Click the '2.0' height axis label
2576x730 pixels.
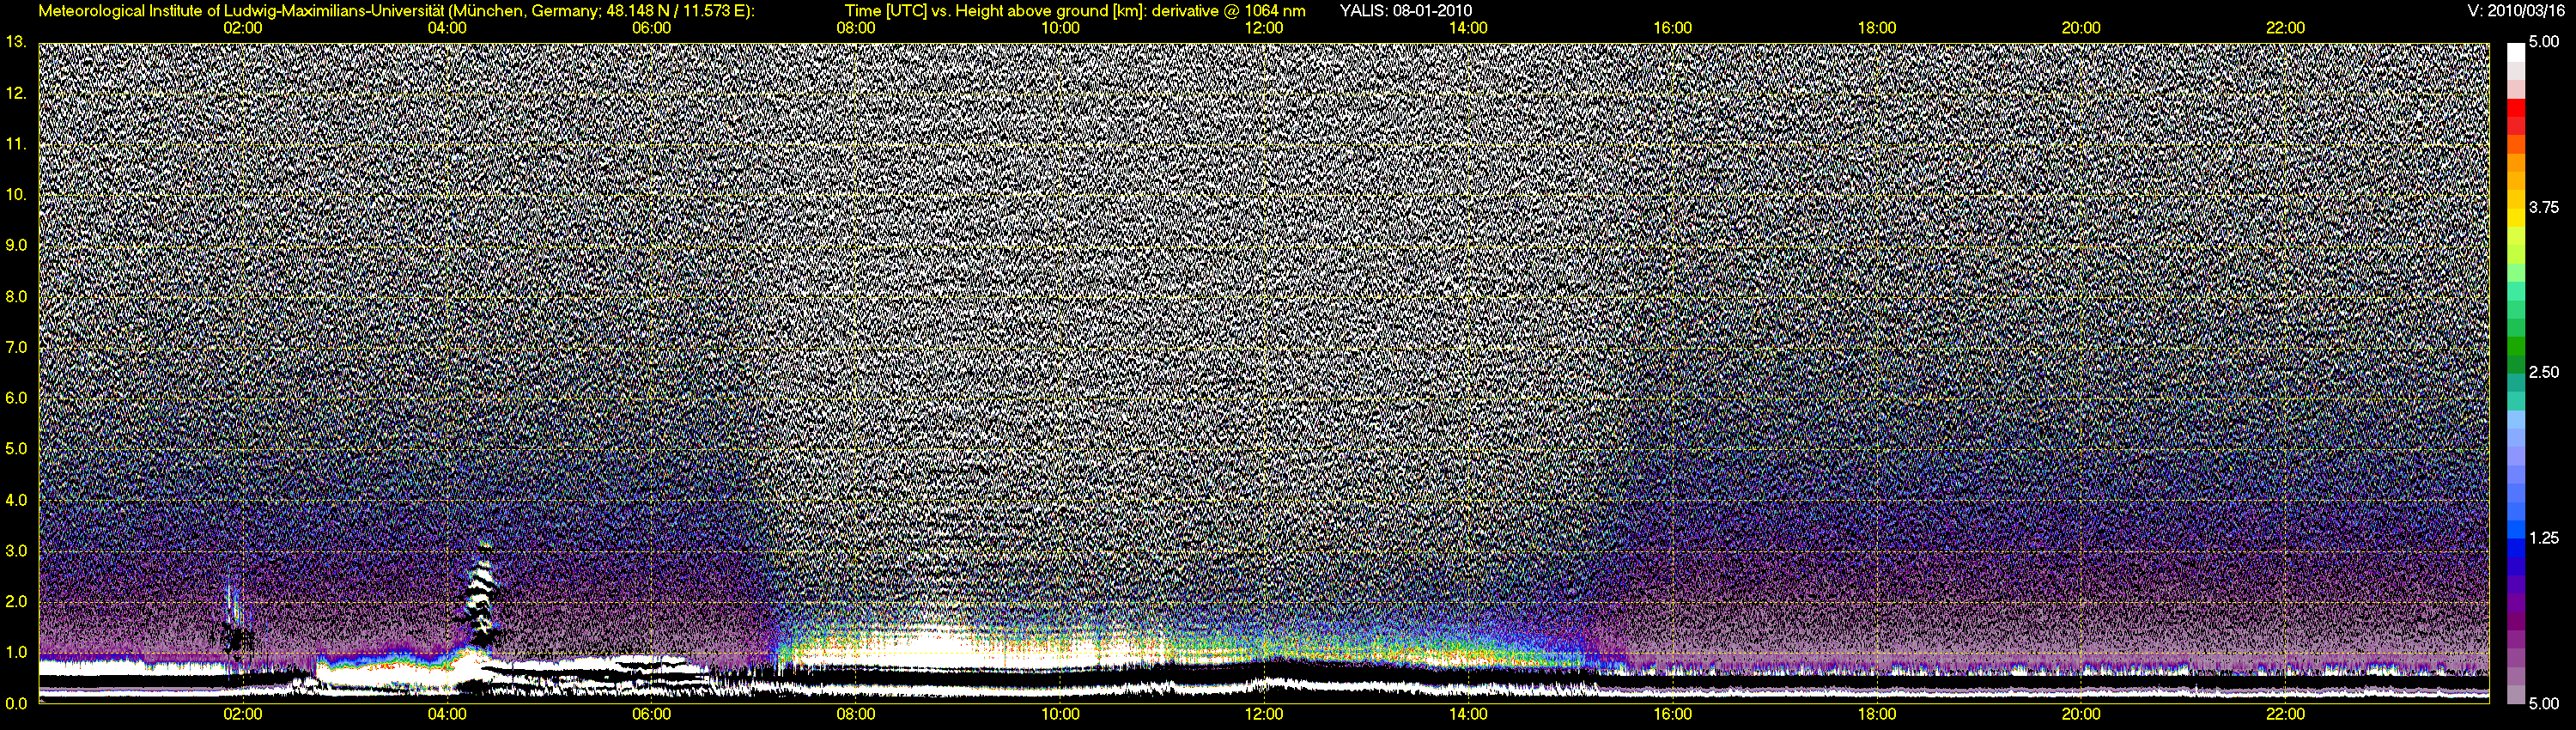click(16, 602)
